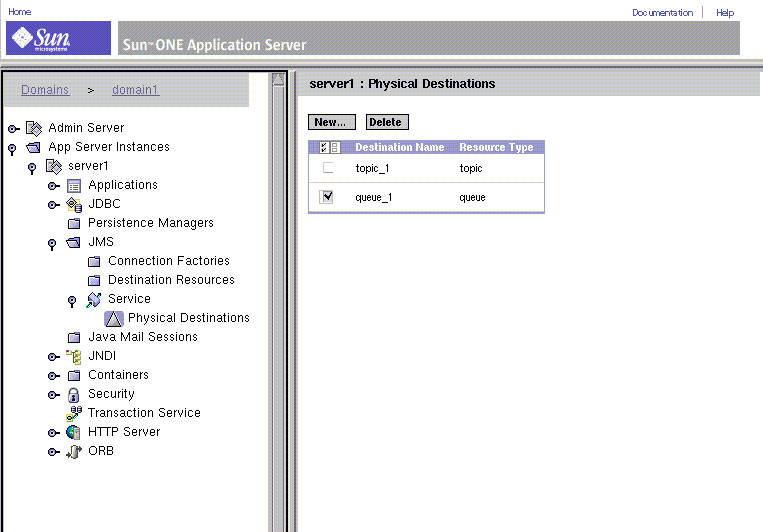Click the tree panel vertical scrollbar track
Image resolution: width=763 pixels, height=532 pixels.
click(278, 309)
